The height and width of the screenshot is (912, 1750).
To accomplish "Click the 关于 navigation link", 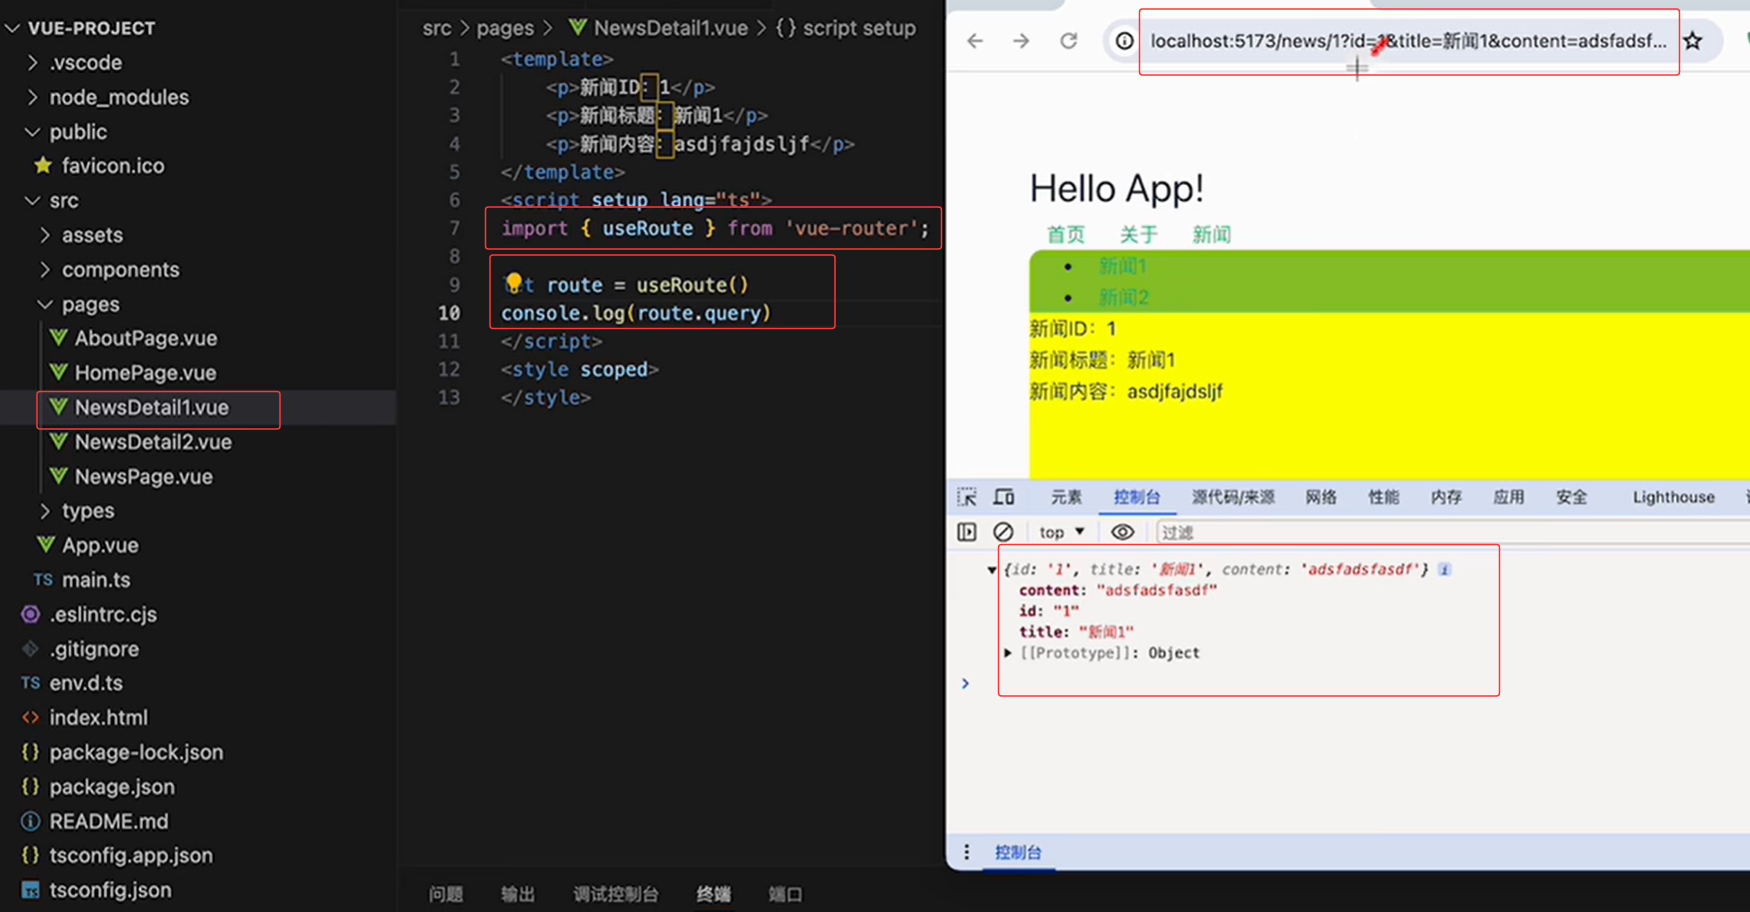I will [1139, 235].
